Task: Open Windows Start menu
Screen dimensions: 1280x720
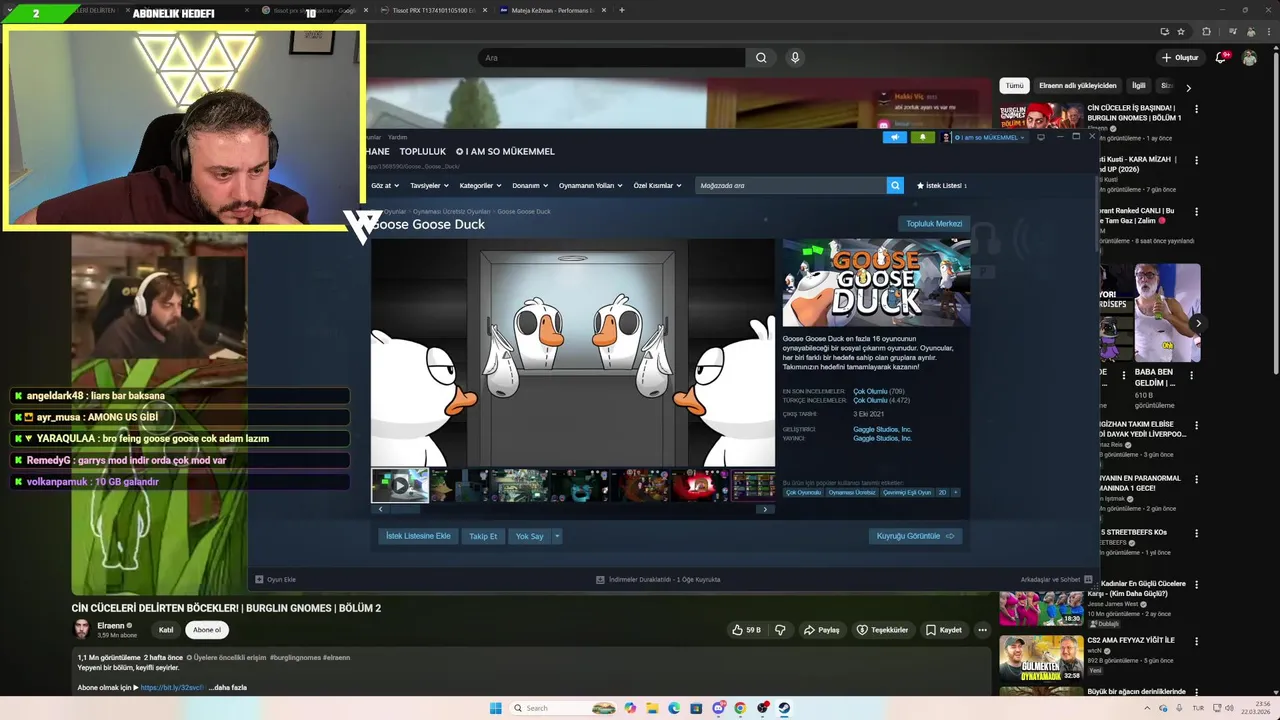Action: 495,708
